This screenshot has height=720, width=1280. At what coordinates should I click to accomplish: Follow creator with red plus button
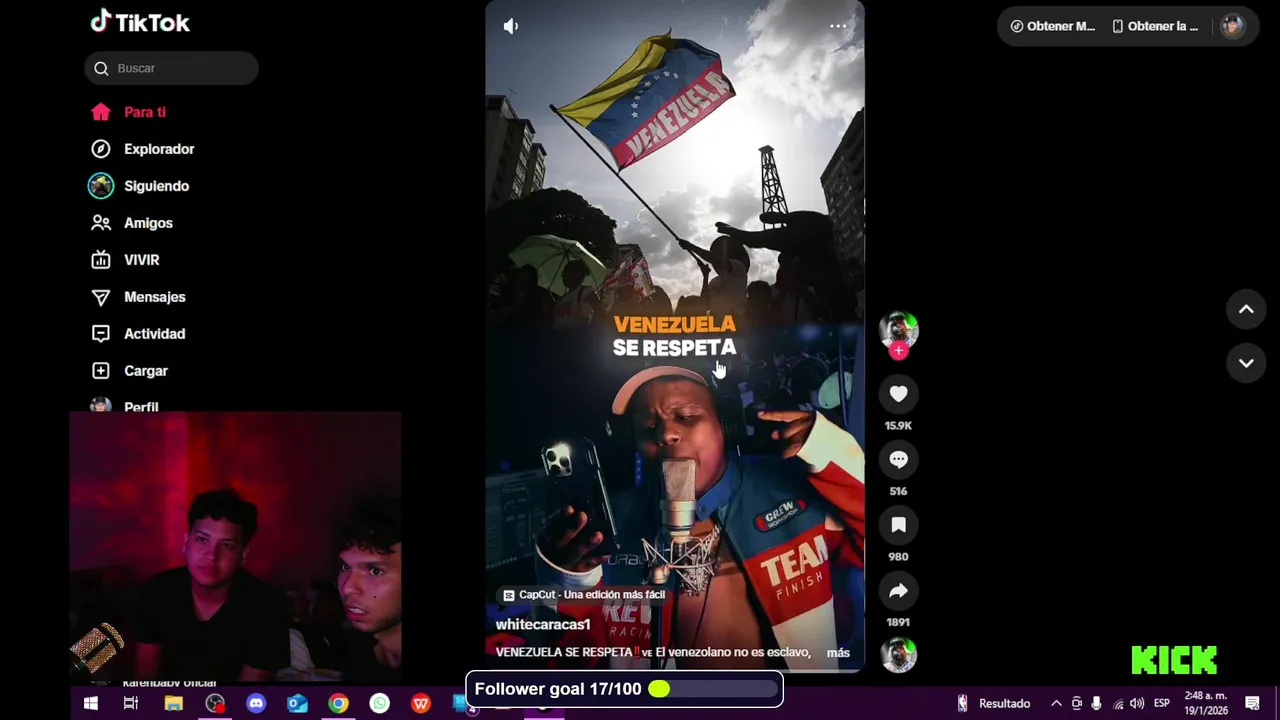coord(898,351)
